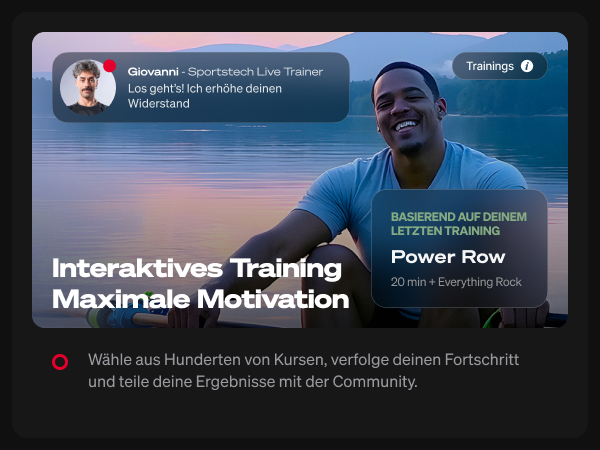
Task: Open the Power Row workout title
Action: 448,257
